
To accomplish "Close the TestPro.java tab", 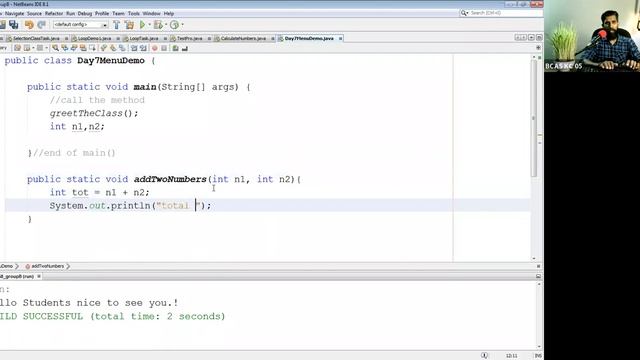I will click(209, 38).
